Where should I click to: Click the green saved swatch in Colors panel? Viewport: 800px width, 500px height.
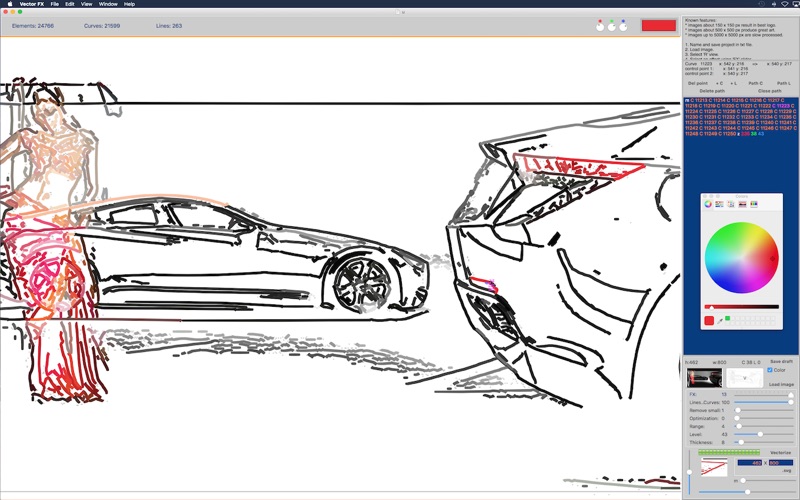728,318
